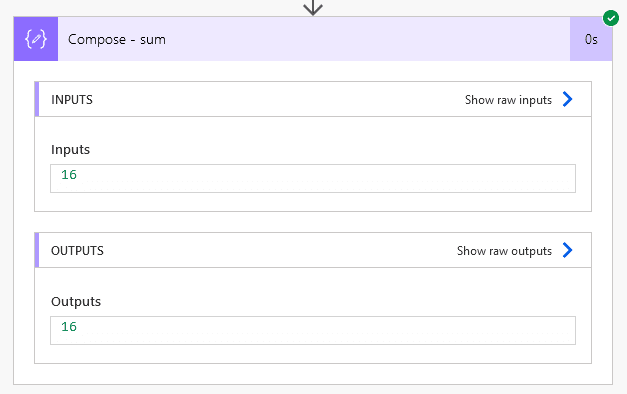Open Show raw inputs link
This screenshot has width=627, height=394.
(508, 100)
